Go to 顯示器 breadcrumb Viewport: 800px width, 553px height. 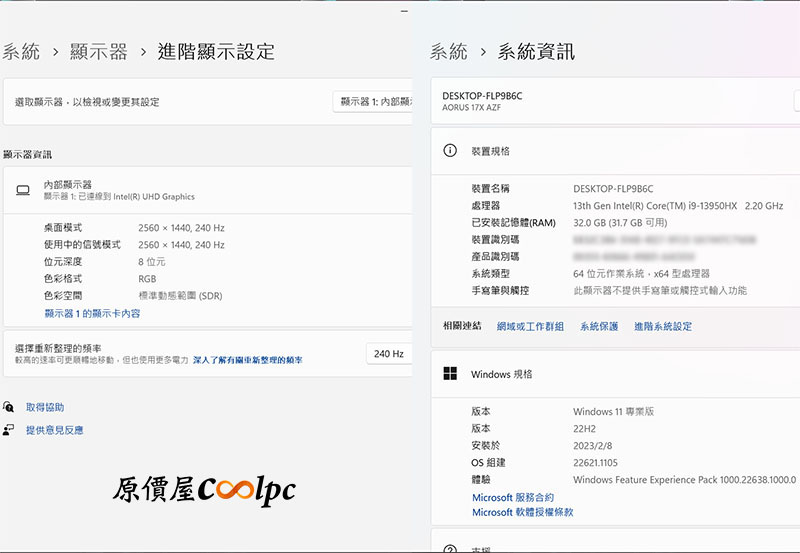pyautogui.click(x=98, y=52)
